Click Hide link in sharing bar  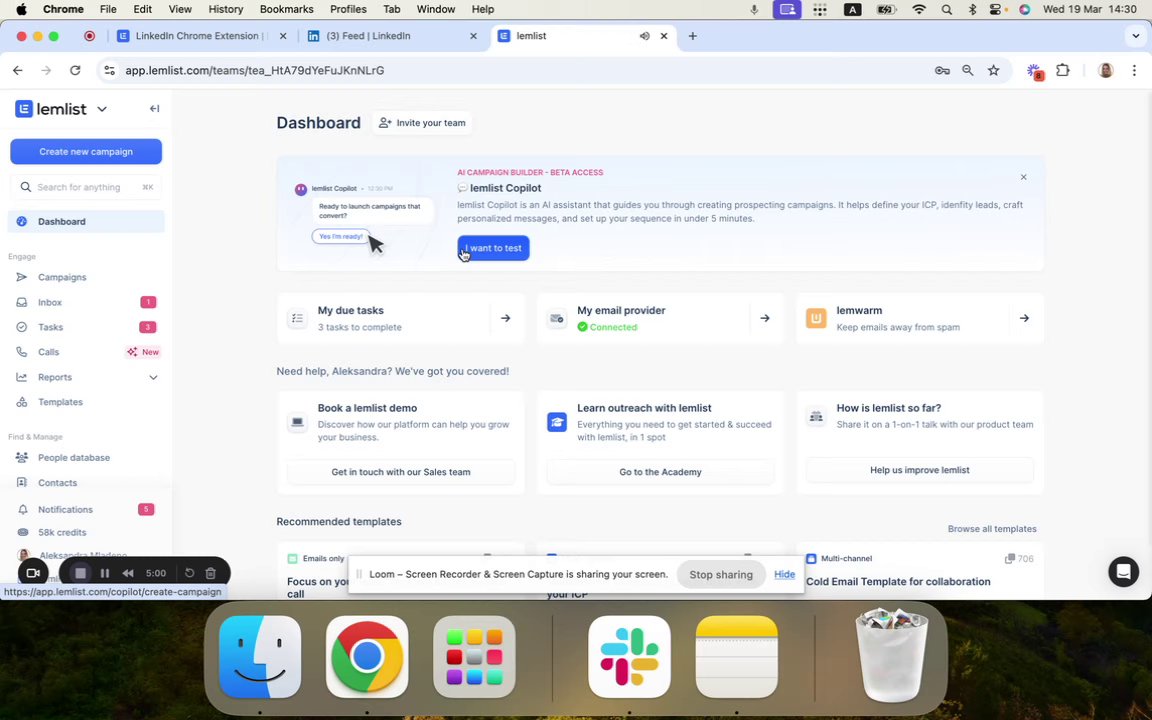(x=784, y=575)
